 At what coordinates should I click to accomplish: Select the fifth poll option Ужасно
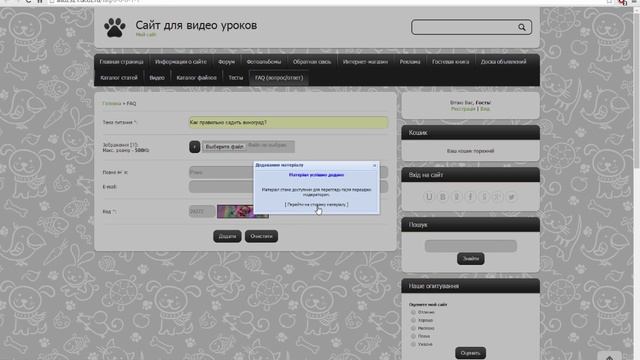pos(413,344)
